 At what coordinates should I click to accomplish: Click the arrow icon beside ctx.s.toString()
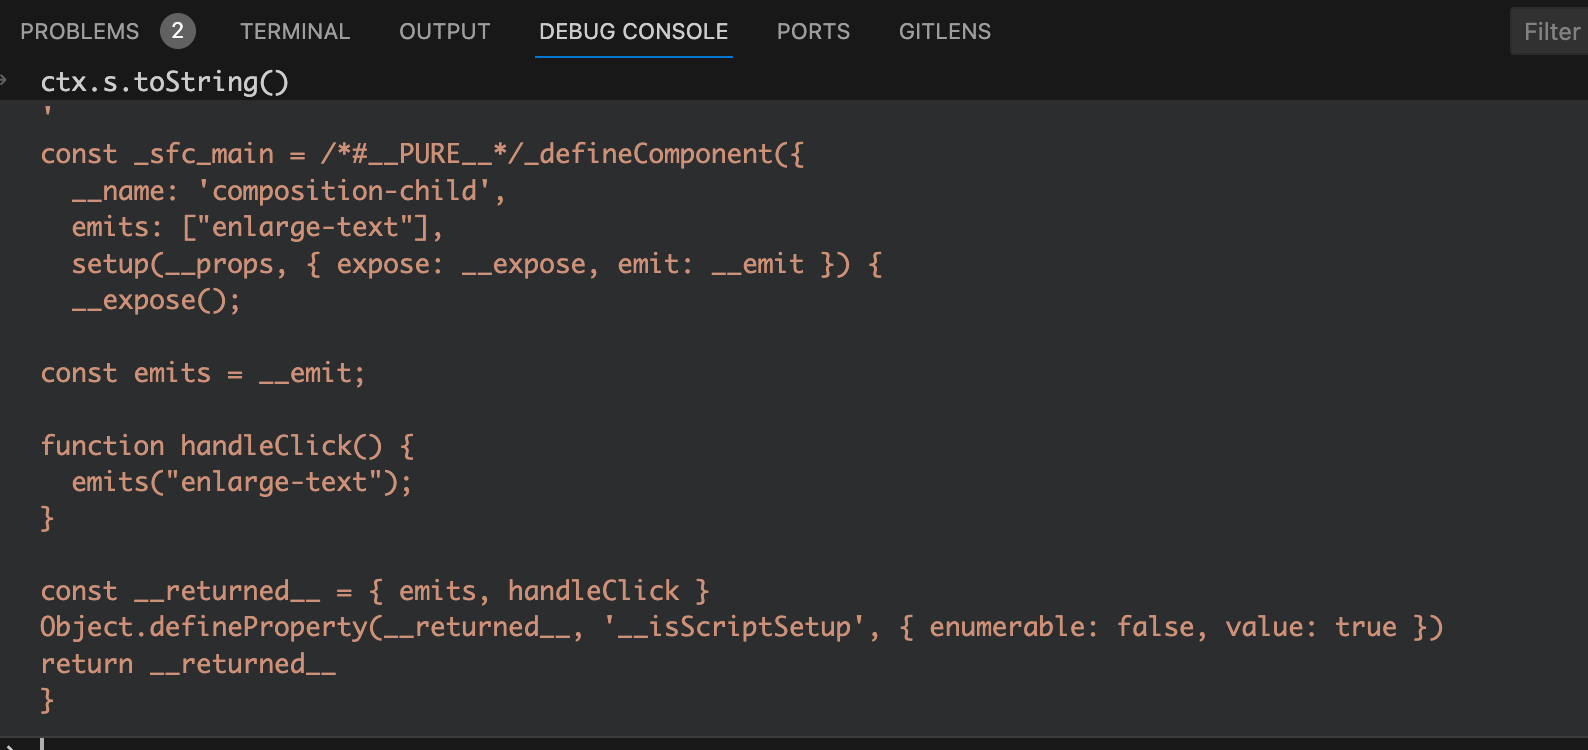pyautogui.click(x=4, y=80)
